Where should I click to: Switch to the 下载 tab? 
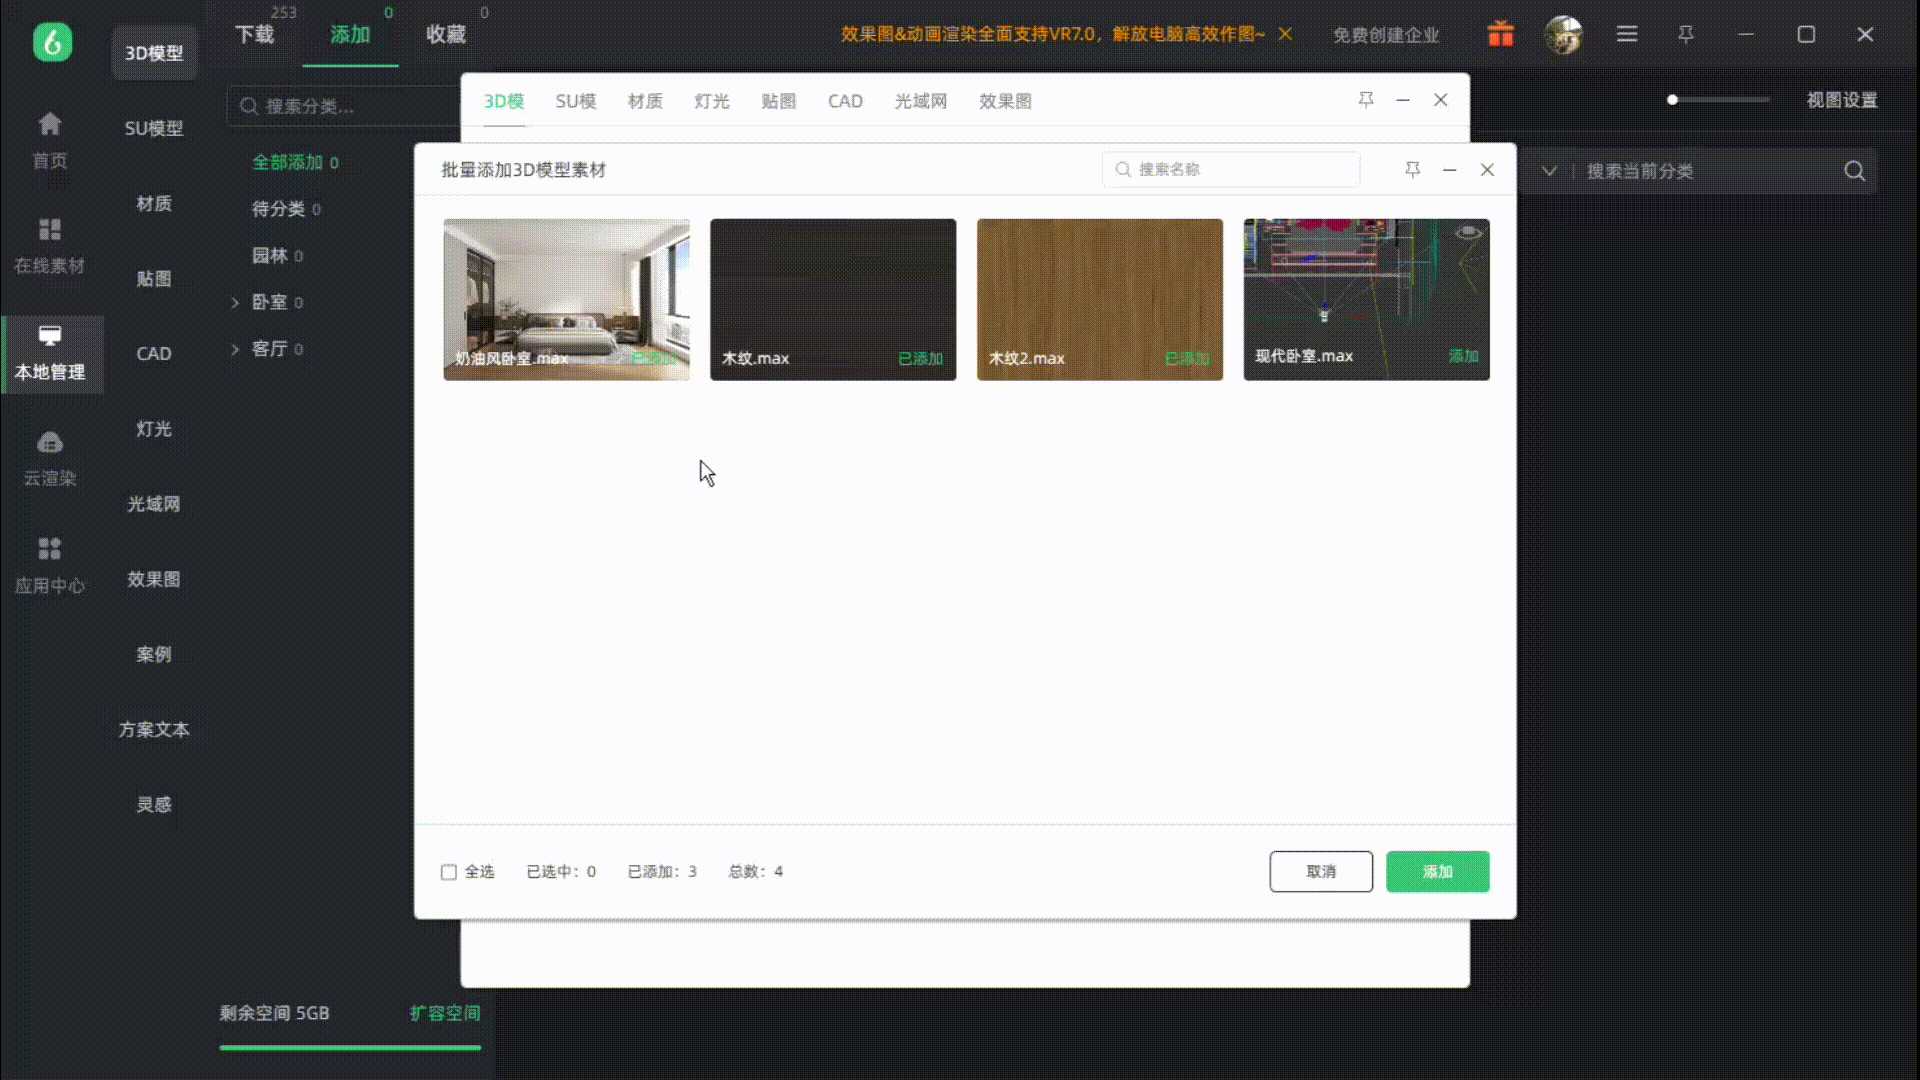click(254, 34)
